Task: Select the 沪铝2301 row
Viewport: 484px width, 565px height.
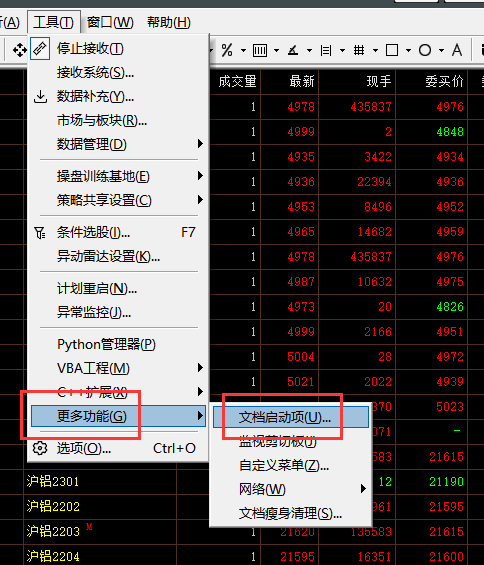Action: click(x=53, y=482)
